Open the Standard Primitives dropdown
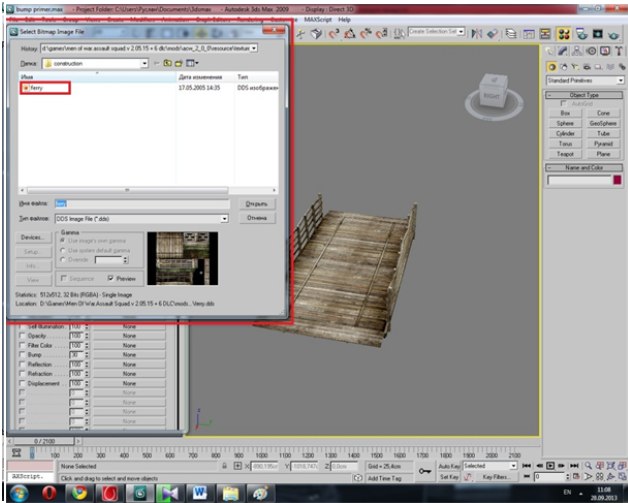Image resolution: width=628 pixels, height=503 pixels. 620,80
